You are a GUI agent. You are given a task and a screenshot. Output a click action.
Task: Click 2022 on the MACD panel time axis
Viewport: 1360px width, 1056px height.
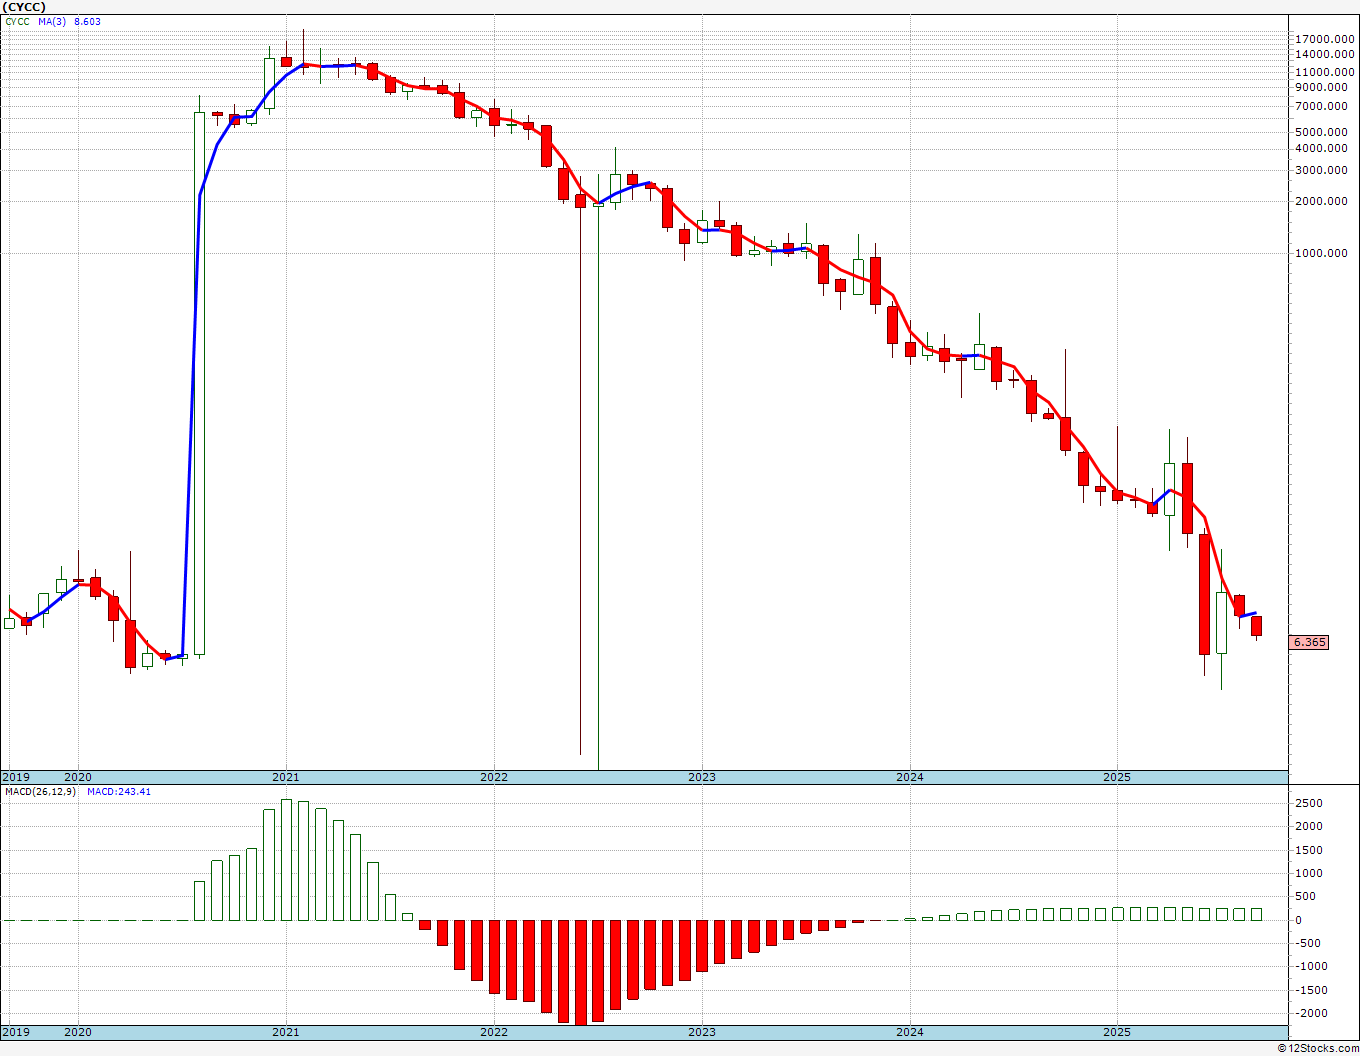tap(494, 1032)
